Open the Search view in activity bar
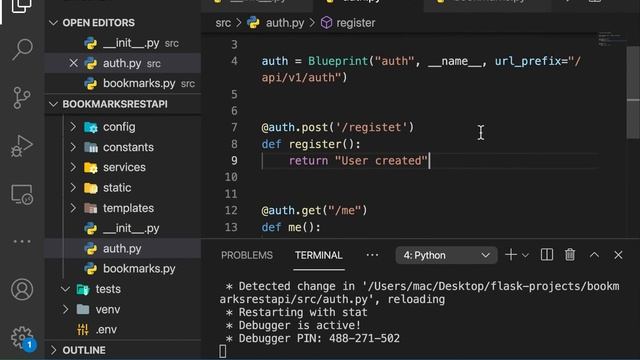 pos(22,49)
